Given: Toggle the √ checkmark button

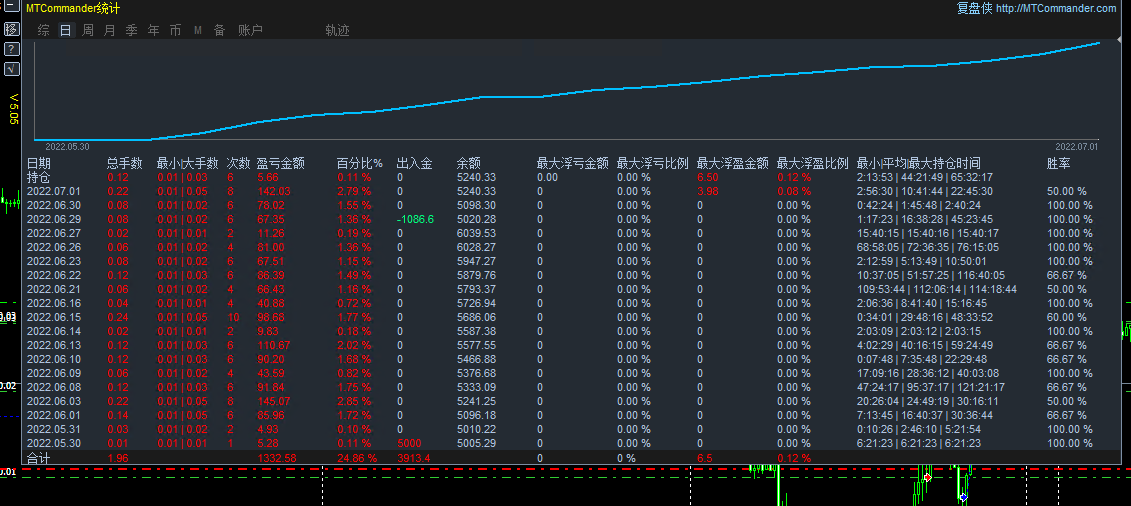Looking at the screenshot, I should [x=12, y=69].
